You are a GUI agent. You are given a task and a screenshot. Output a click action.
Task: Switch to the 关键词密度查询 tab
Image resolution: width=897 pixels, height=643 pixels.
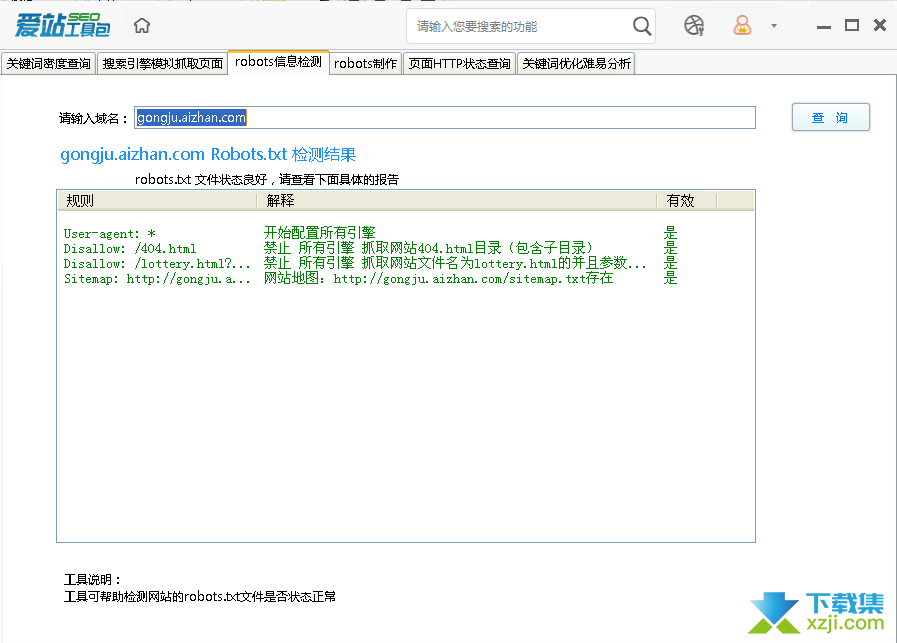49,63
